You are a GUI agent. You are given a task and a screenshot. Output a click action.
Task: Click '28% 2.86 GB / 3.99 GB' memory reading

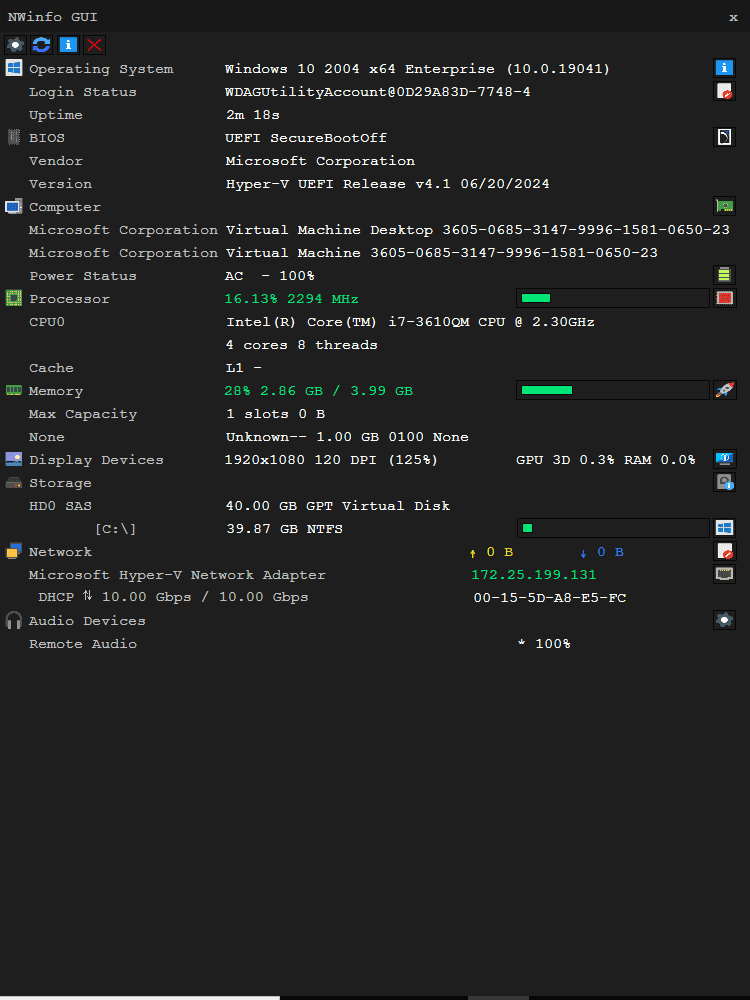[x=319, y=390]
